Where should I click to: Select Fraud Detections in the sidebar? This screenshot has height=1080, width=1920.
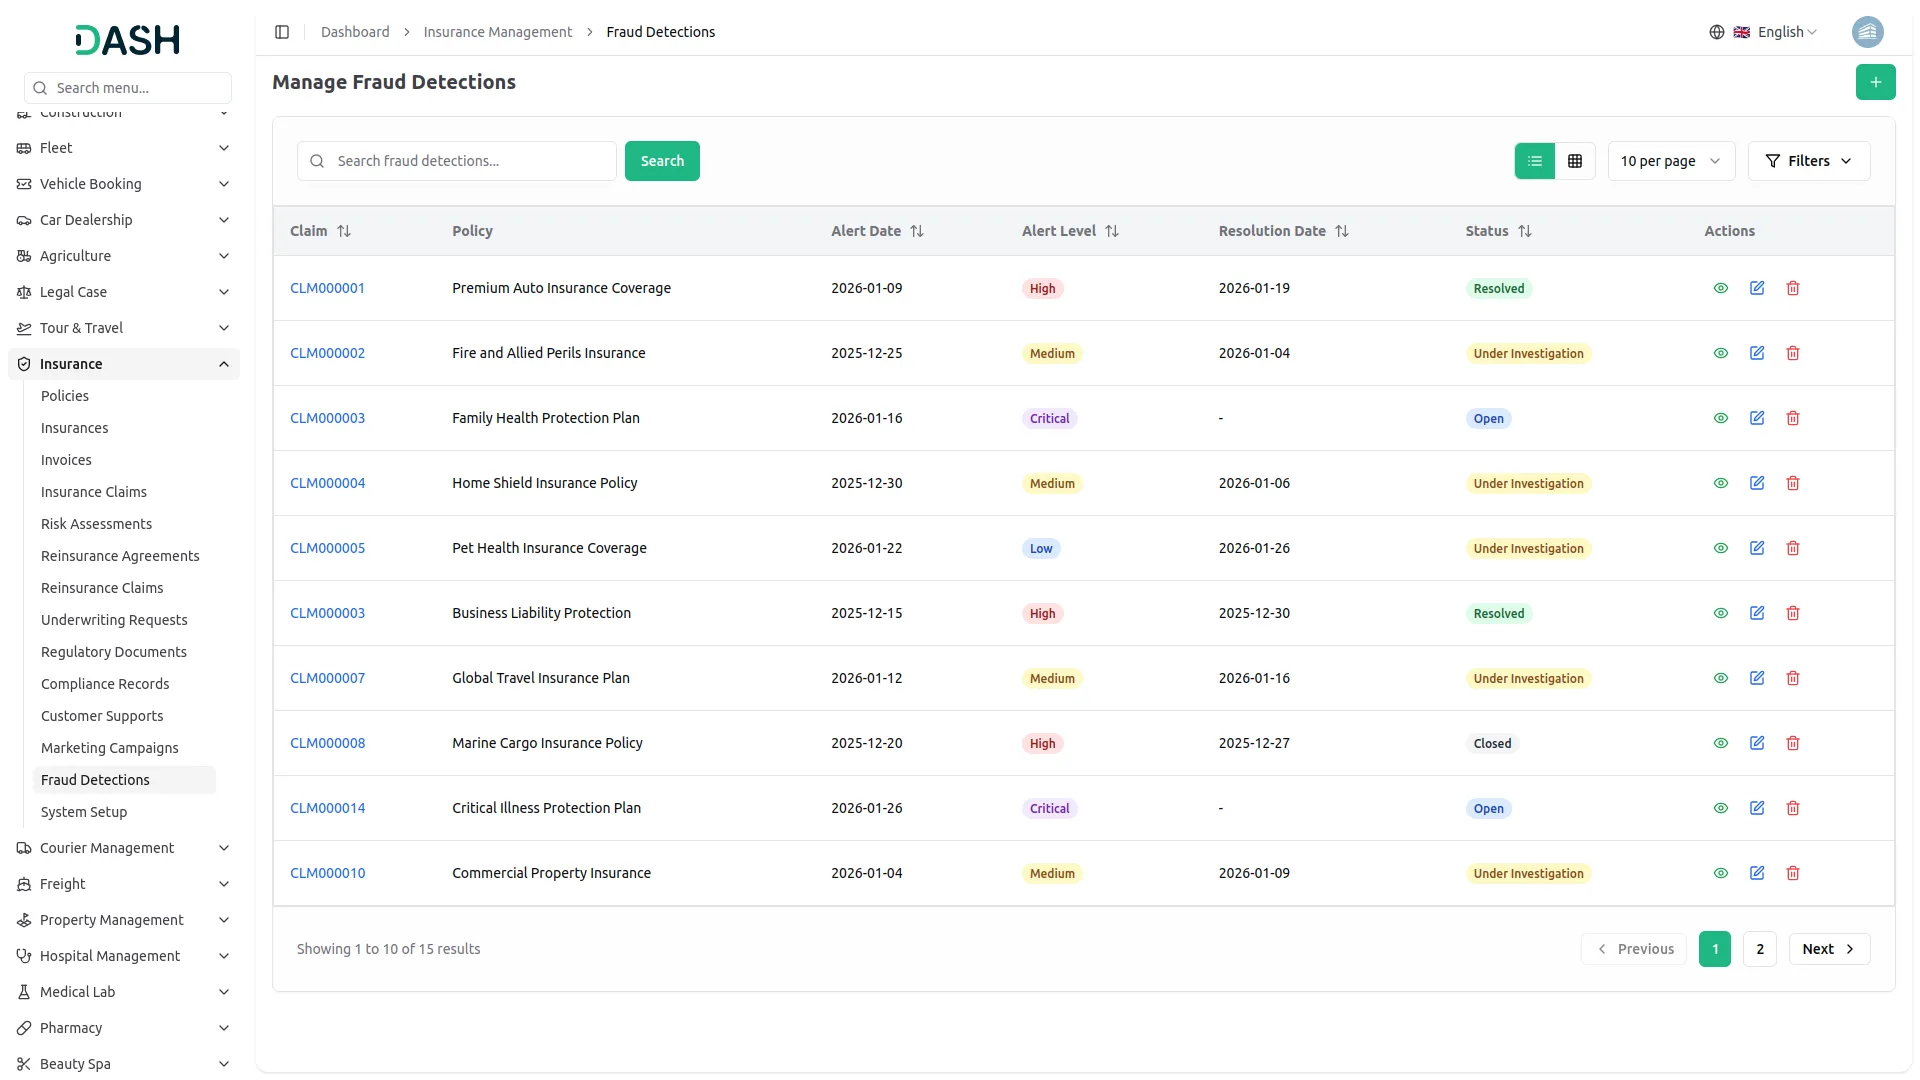(95, 779)
